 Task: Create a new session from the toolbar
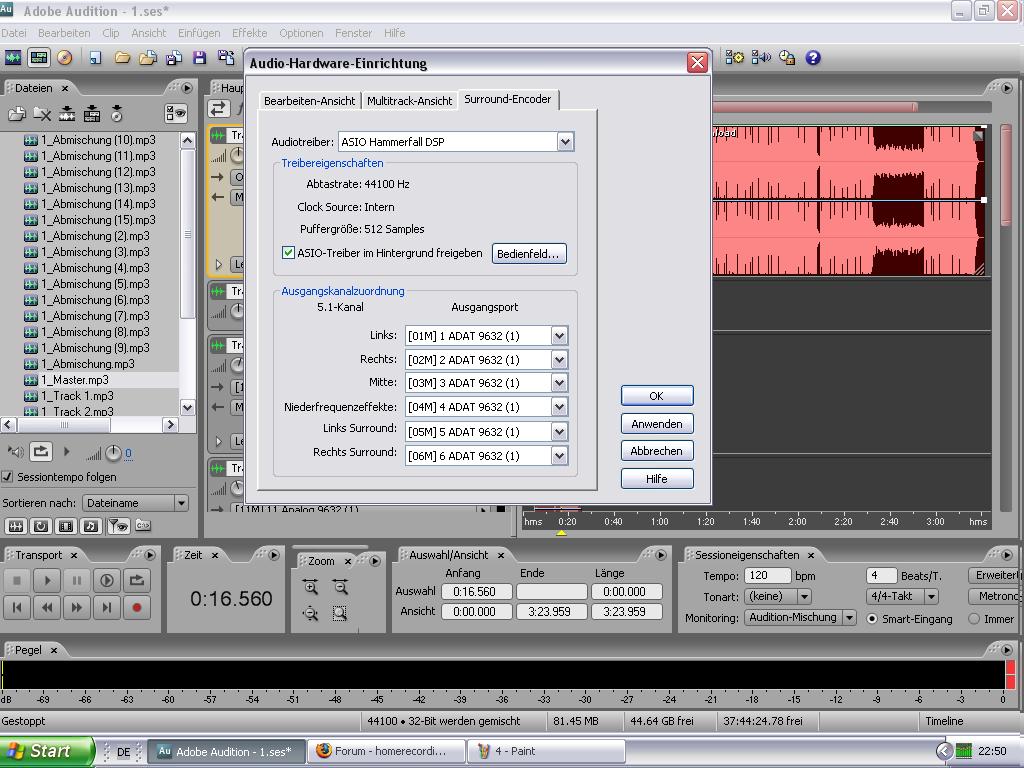[x=95, y=58]
